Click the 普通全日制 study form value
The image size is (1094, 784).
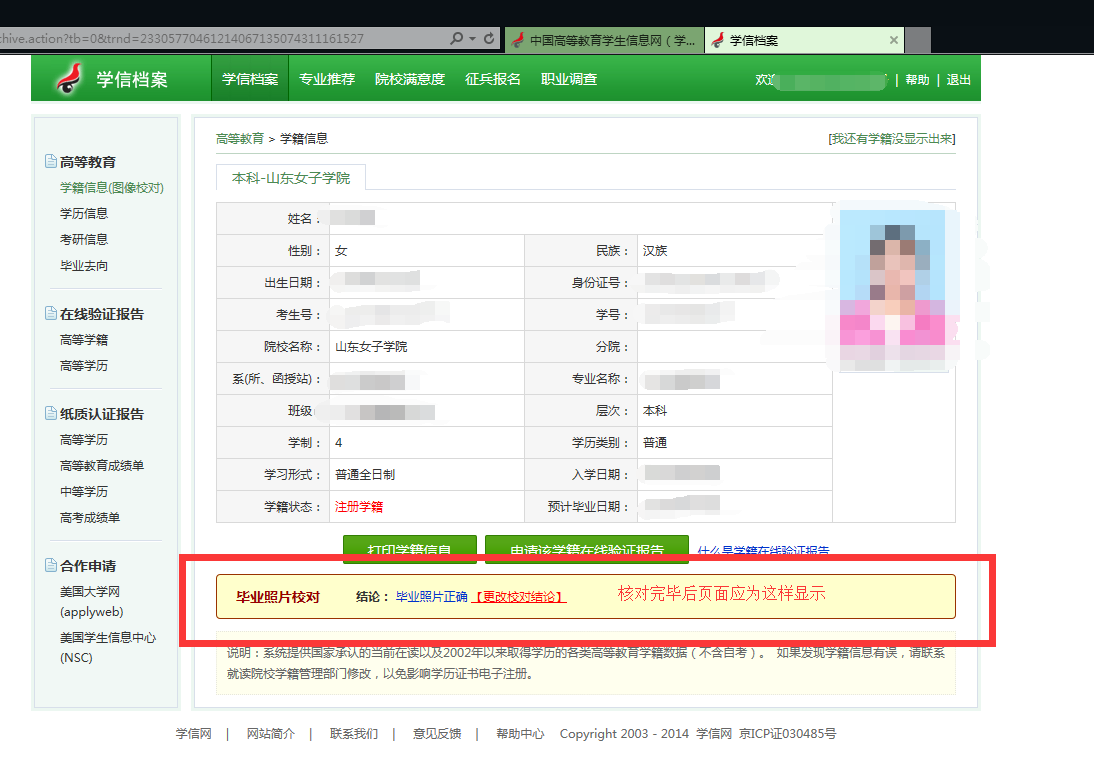click(365, 474)
